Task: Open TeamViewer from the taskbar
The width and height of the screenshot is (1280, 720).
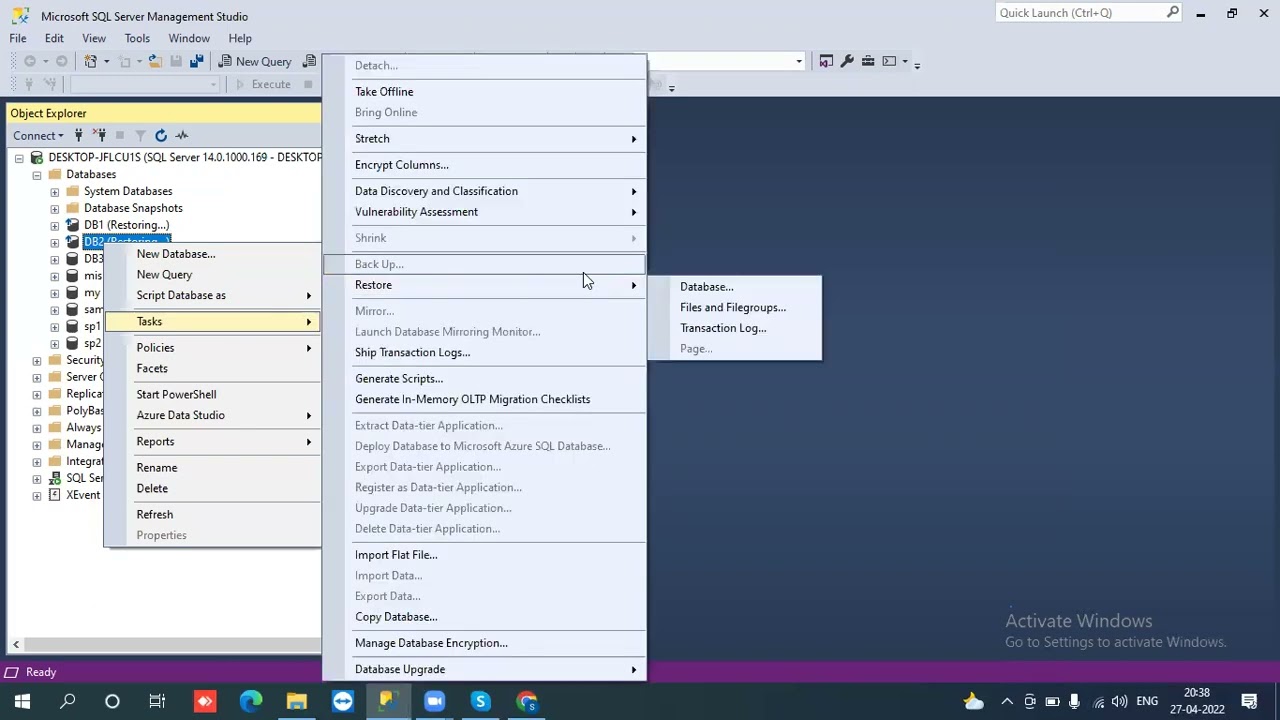Action: point(342,701)
